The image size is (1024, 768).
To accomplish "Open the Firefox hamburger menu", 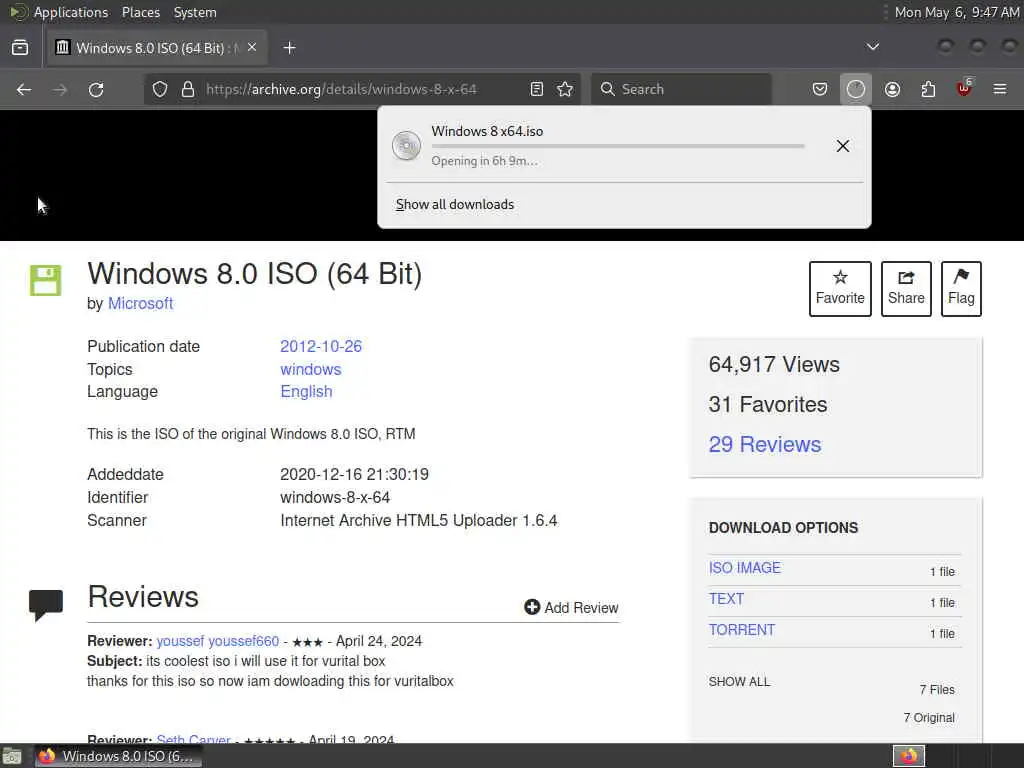I will (x=1000, y=89).
